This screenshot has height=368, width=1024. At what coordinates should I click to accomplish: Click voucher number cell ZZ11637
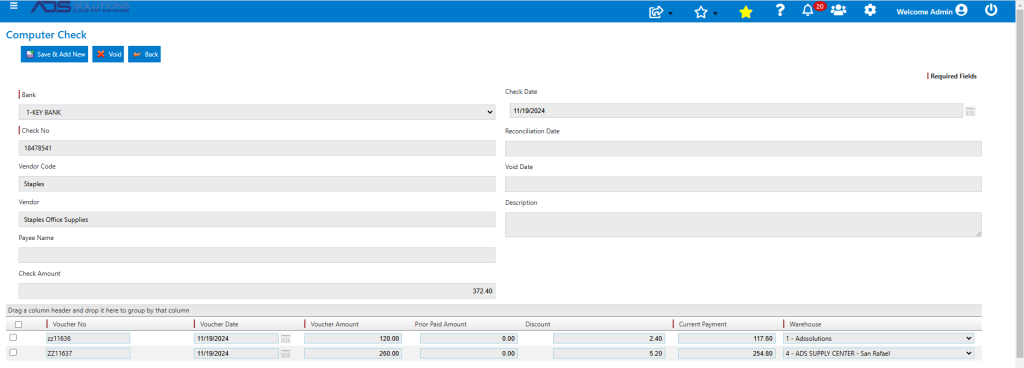click(88, 354)
